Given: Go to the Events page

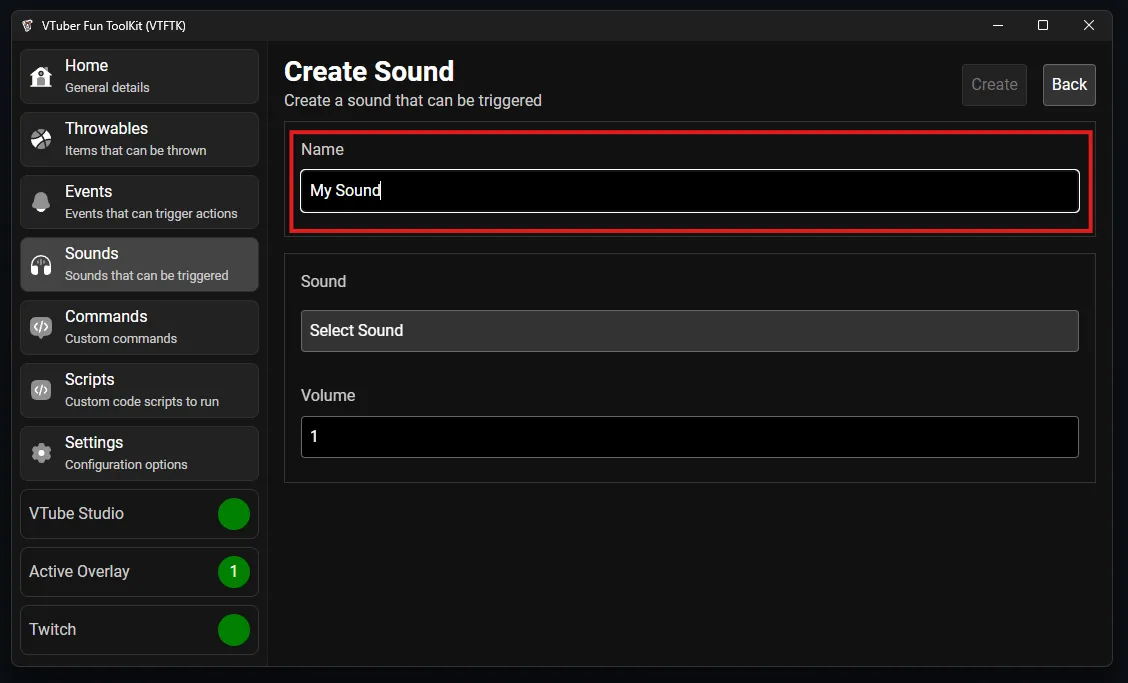Looking at the screenshot, I should coord(139,202).
